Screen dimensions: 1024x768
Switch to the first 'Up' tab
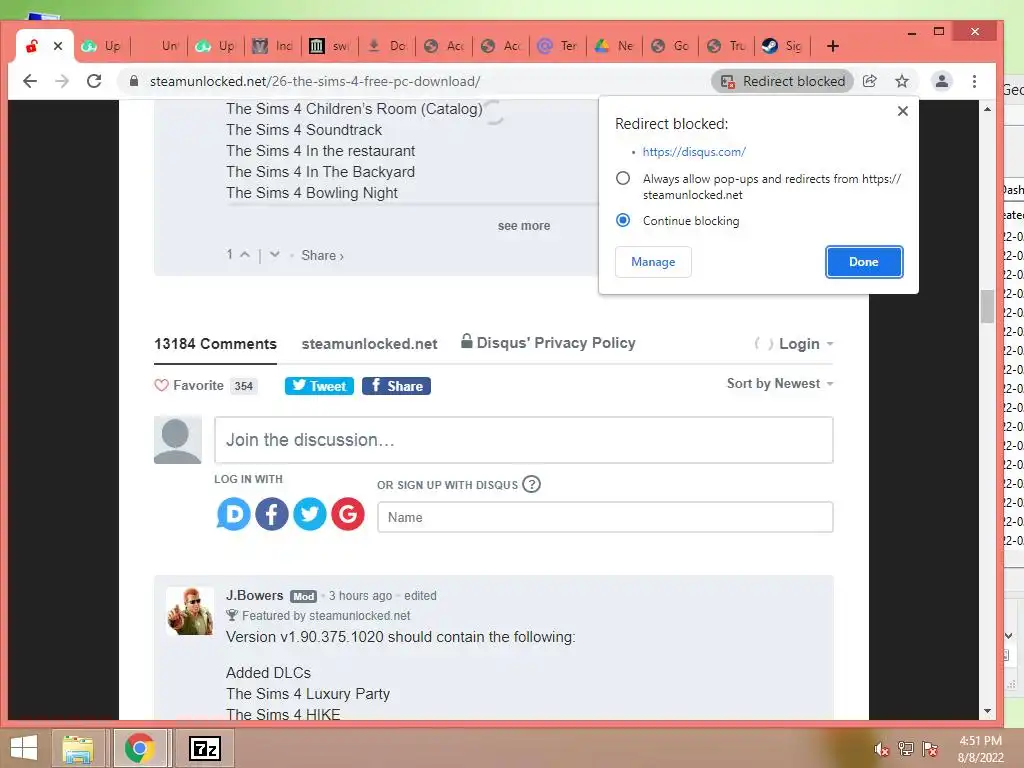101,46
